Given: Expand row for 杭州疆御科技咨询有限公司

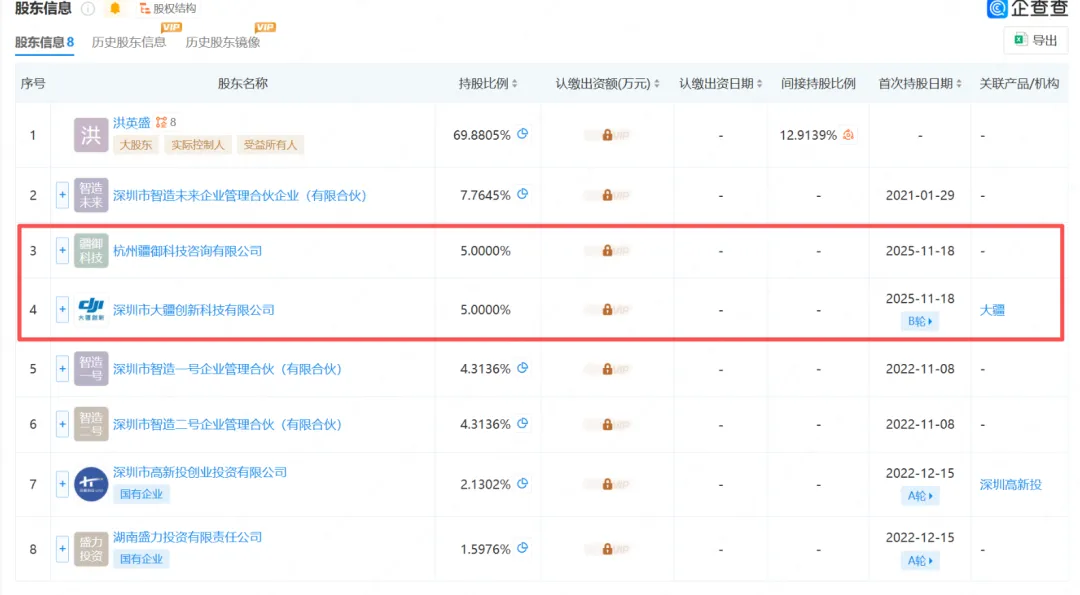Looking at the screenshot, I should (x=62, y=251).
